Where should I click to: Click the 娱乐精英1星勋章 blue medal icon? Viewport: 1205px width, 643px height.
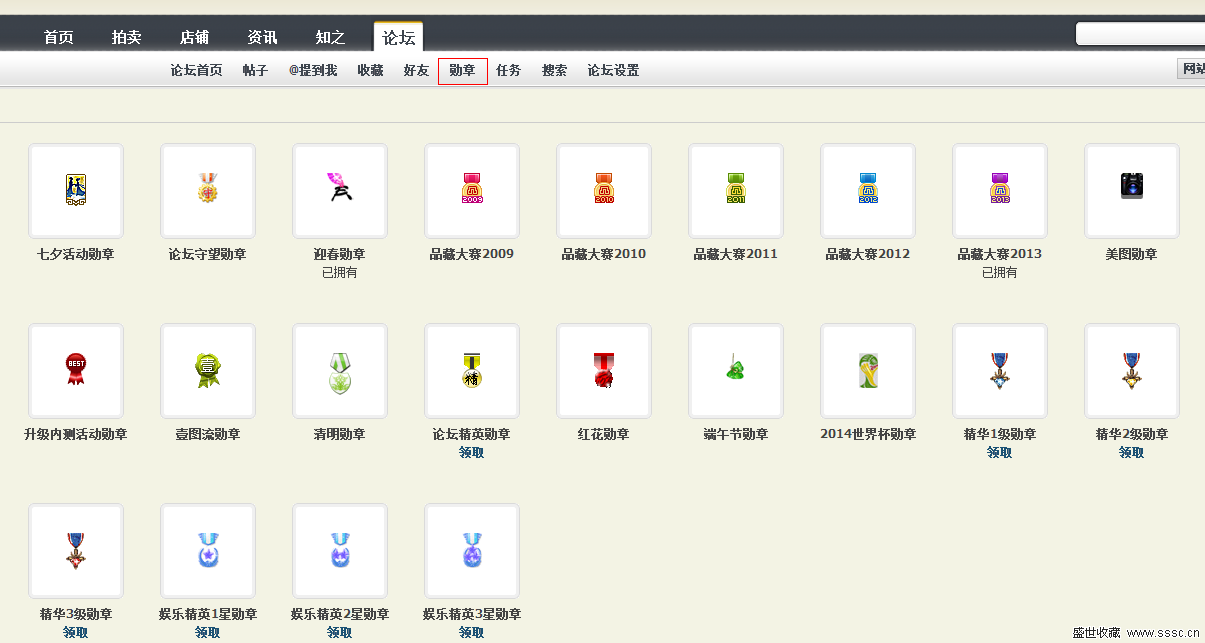point(208,550)
